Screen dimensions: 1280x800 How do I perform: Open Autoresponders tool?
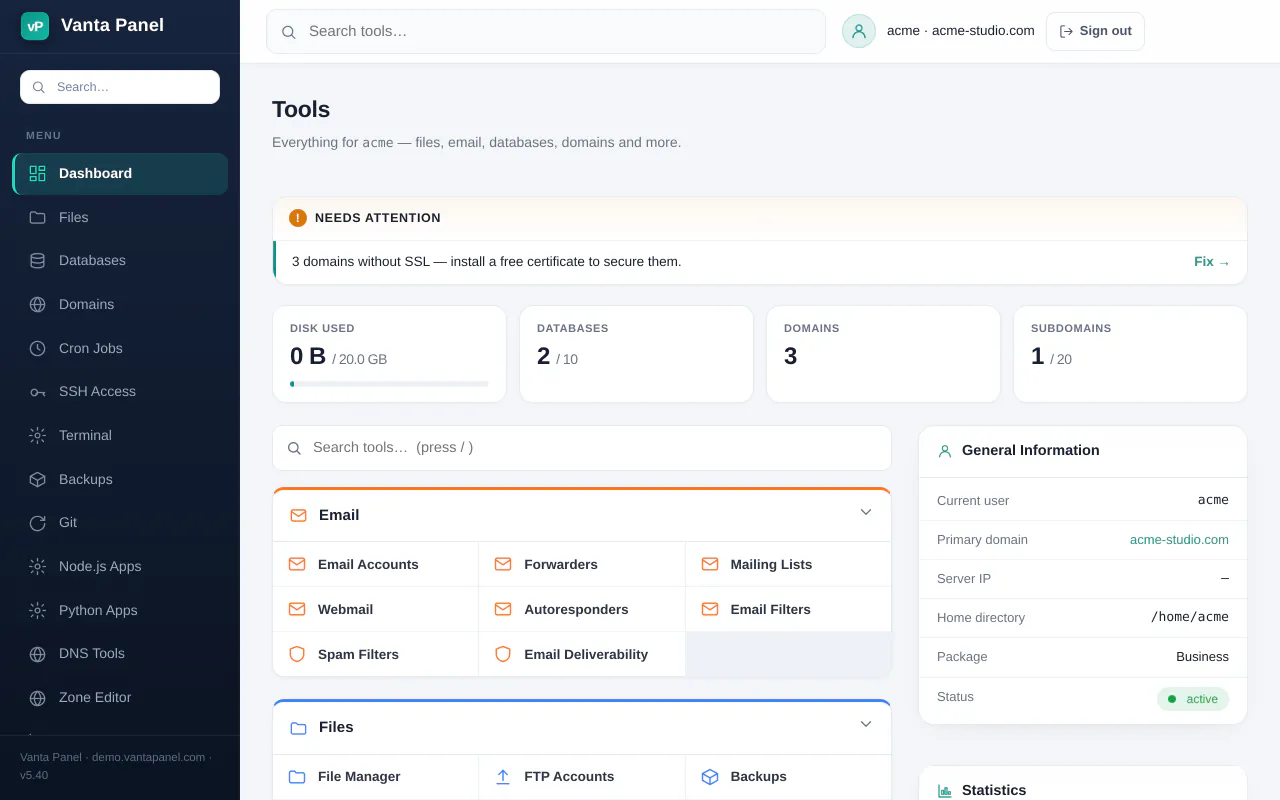[x=582, y=609]
